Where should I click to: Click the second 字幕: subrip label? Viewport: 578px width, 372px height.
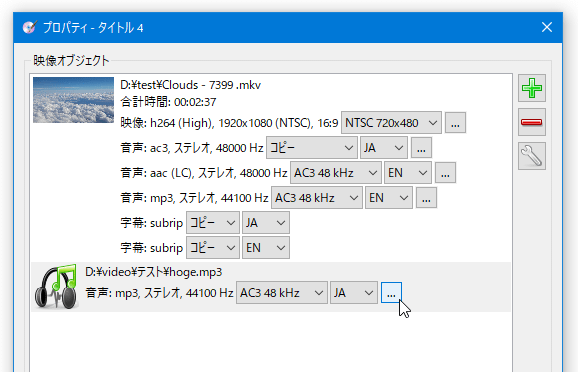pyautogui.click(x=152, y=248)
